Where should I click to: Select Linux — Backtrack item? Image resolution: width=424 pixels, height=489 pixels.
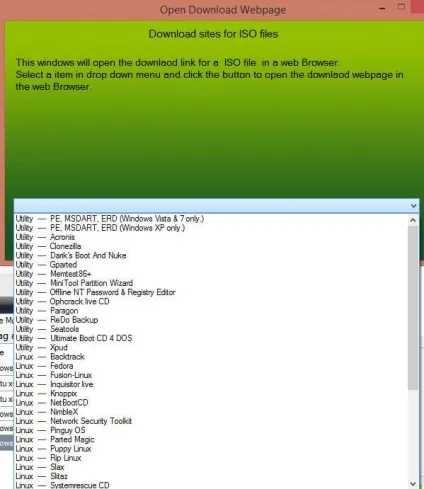coord(211,357)
